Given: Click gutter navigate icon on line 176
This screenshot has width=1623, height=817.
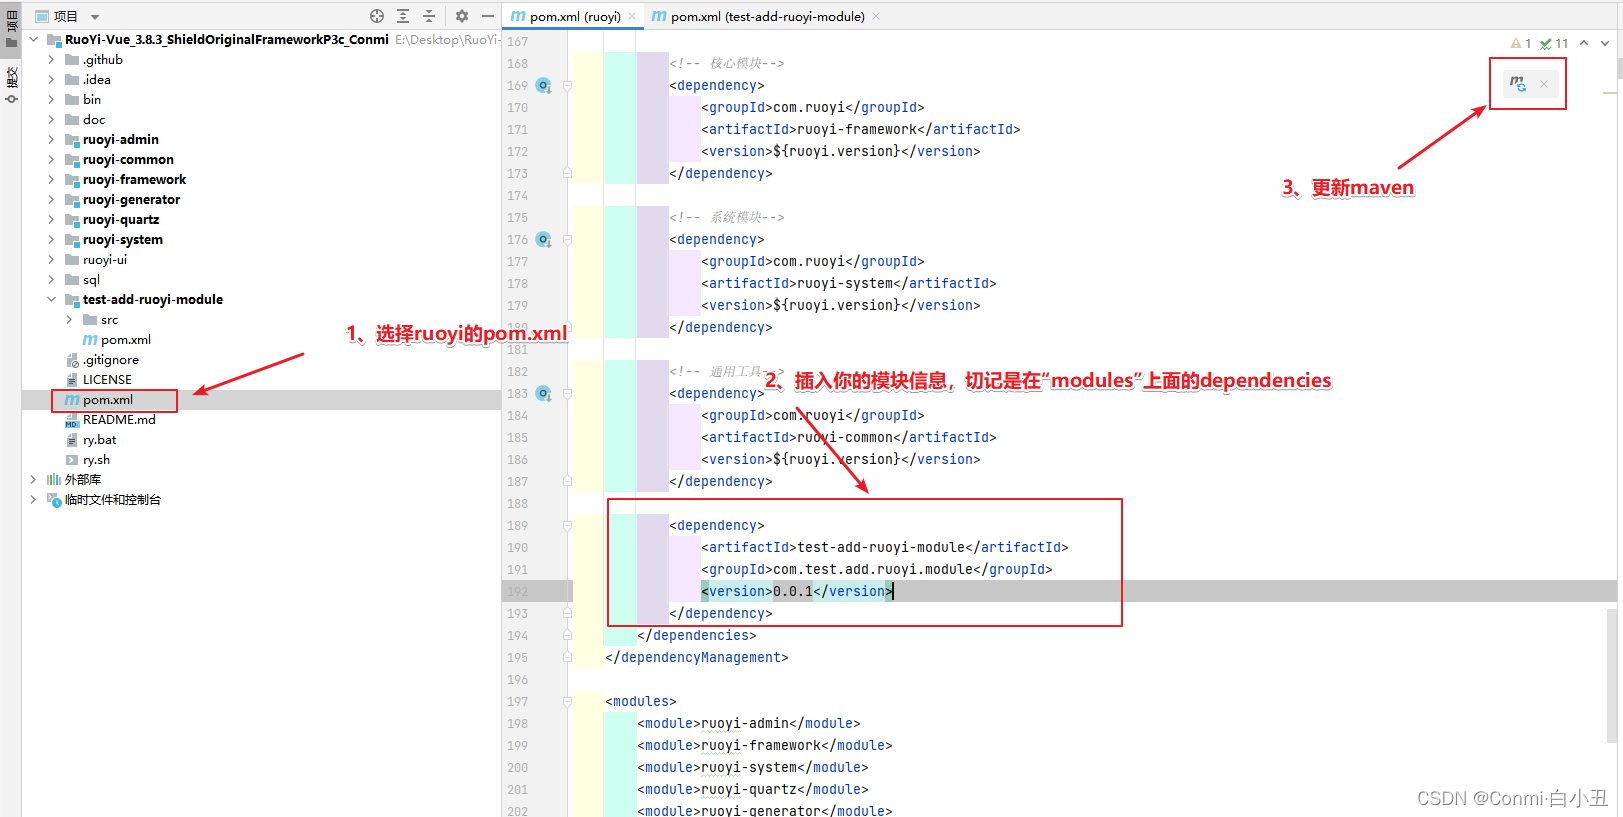Looking at the screenshot, I should point(543,240).
